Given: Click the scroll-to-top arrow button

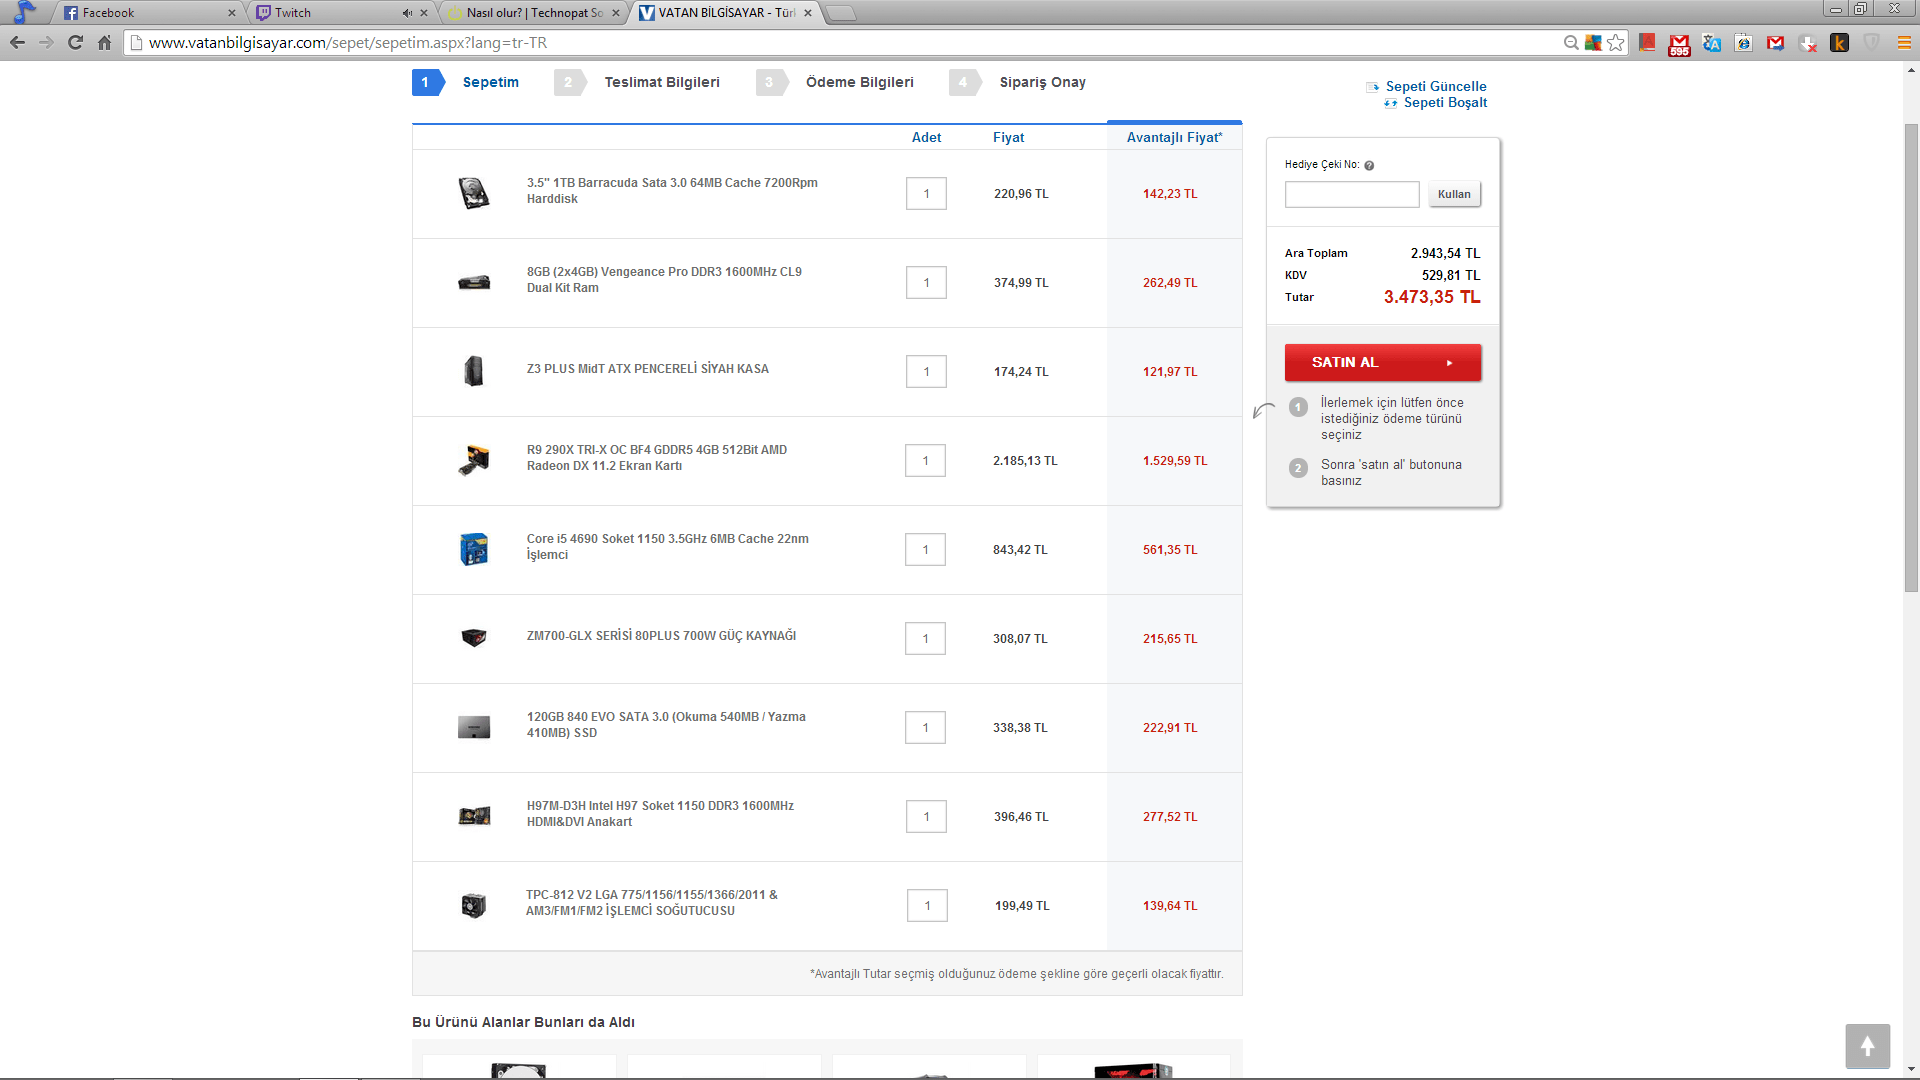Looking at the screenshot, I should tap(1867, 1046).
